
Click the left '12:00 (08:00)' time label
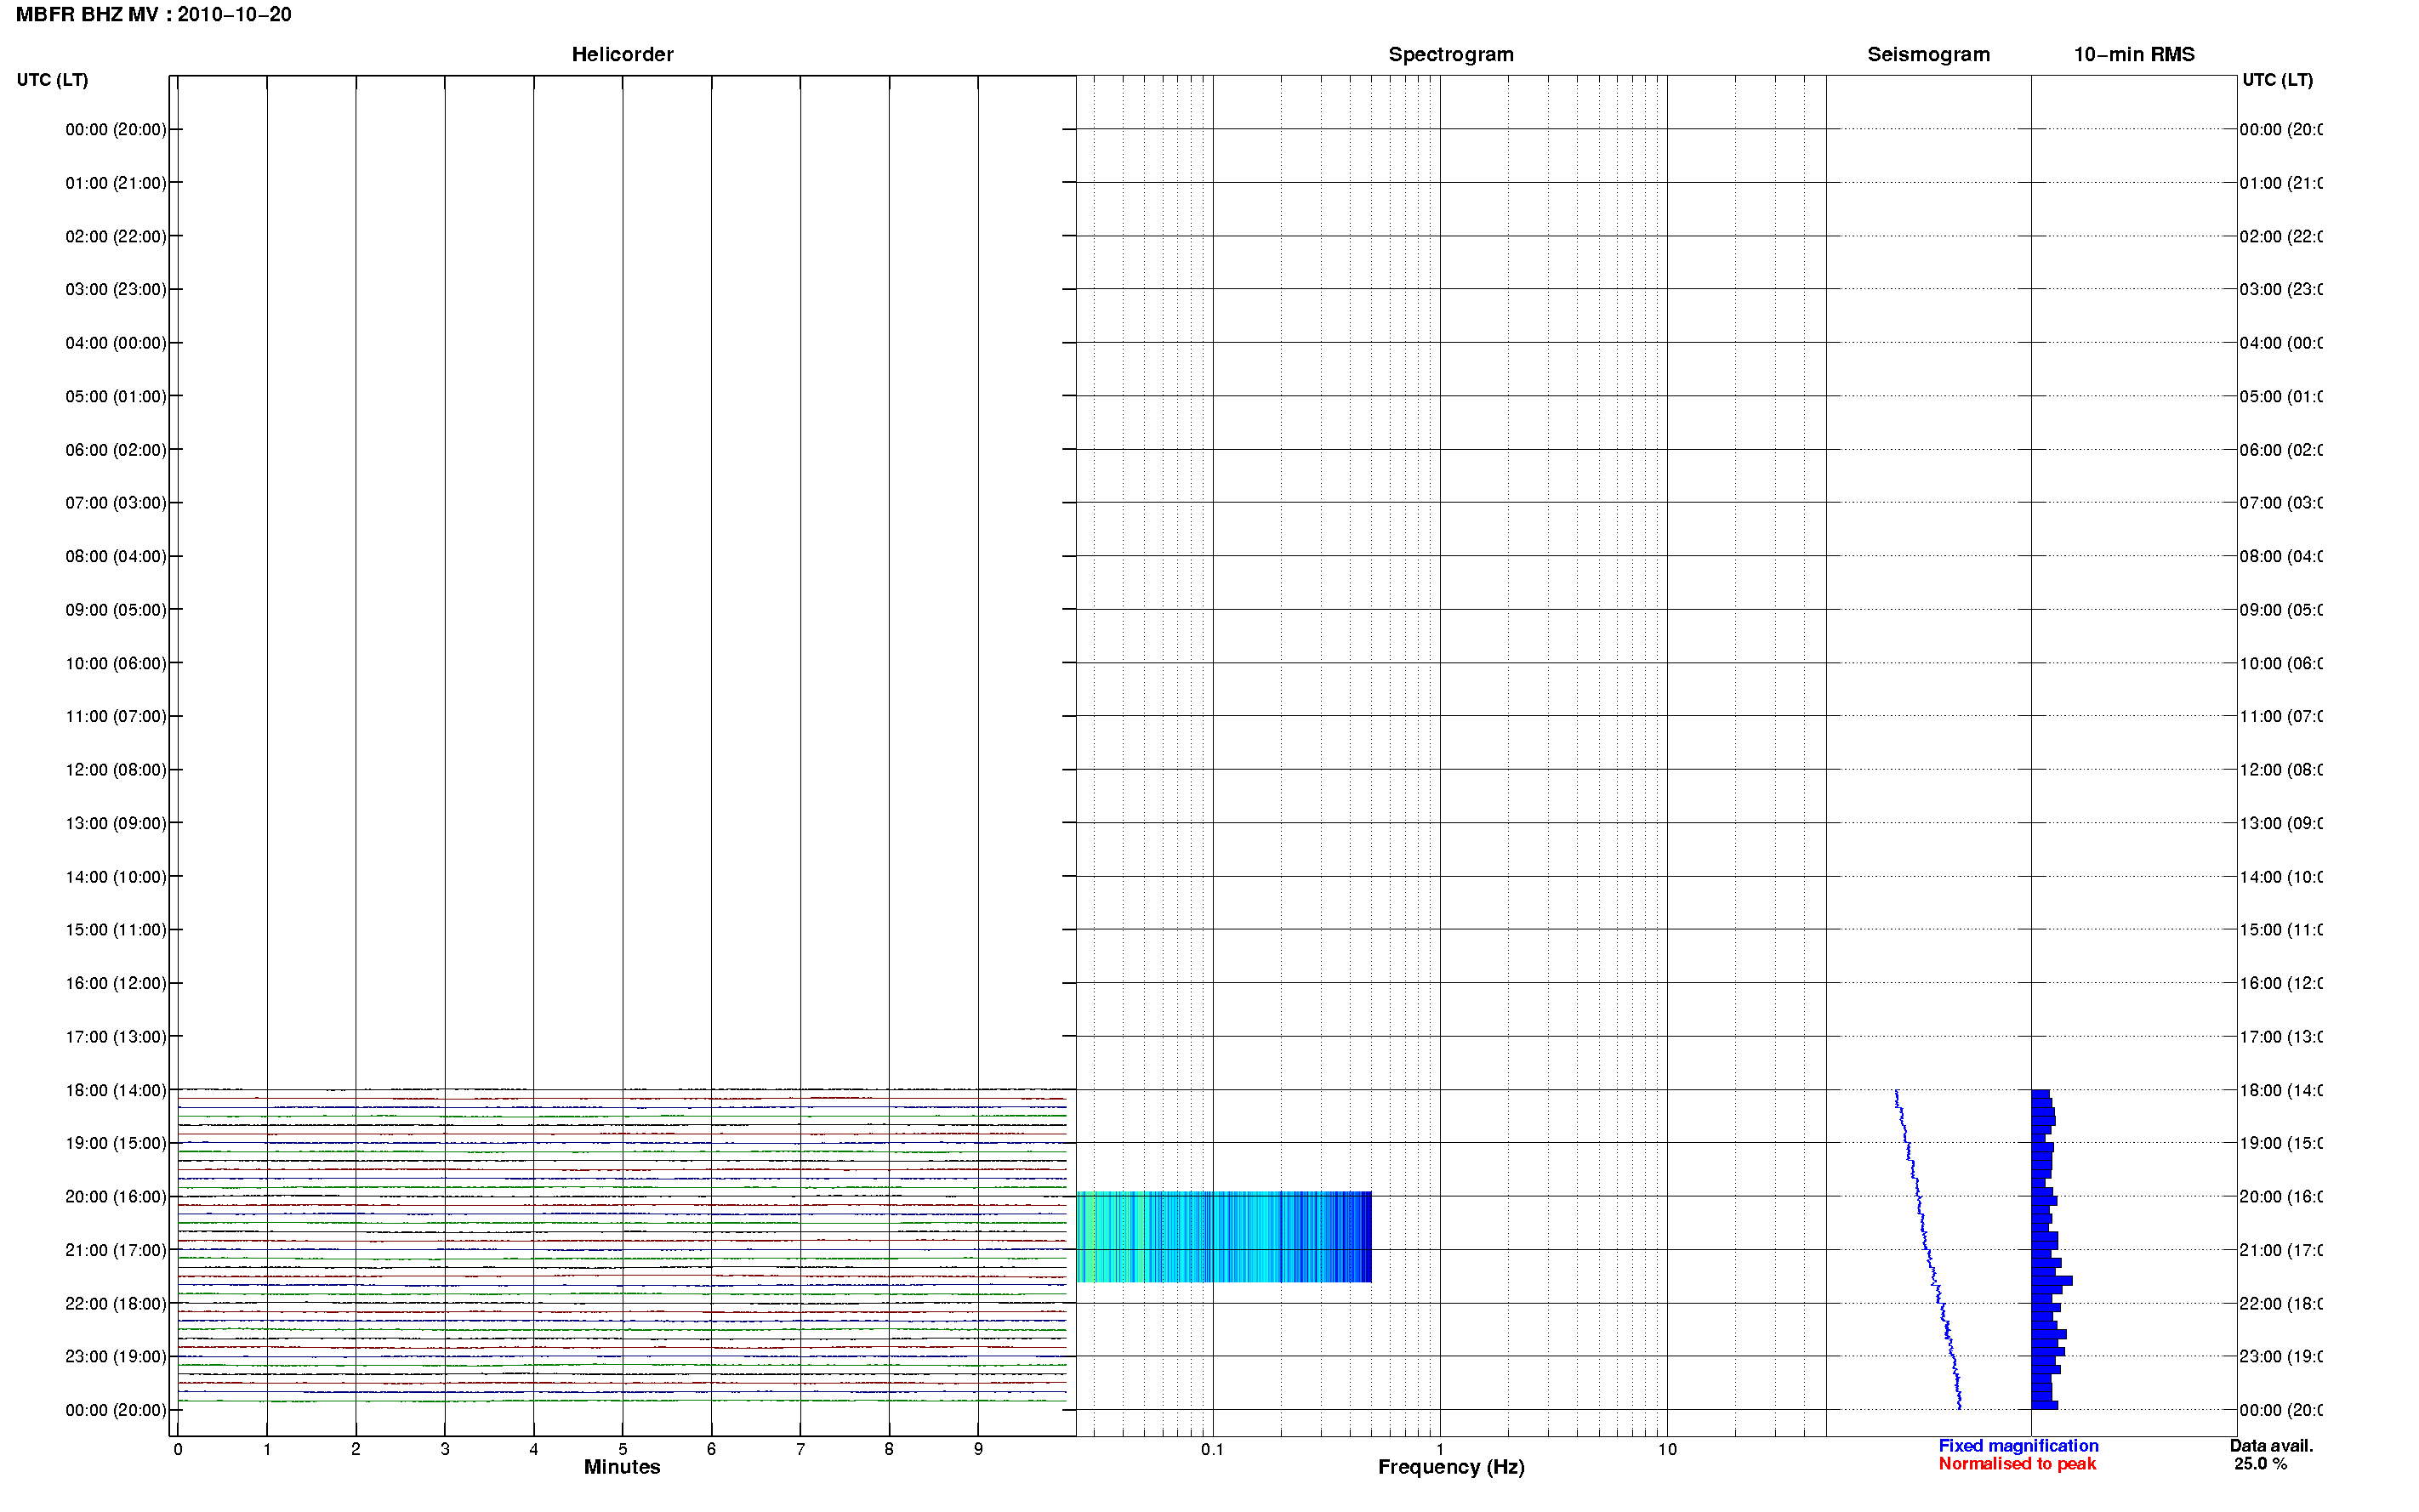[x=116, y=770]
